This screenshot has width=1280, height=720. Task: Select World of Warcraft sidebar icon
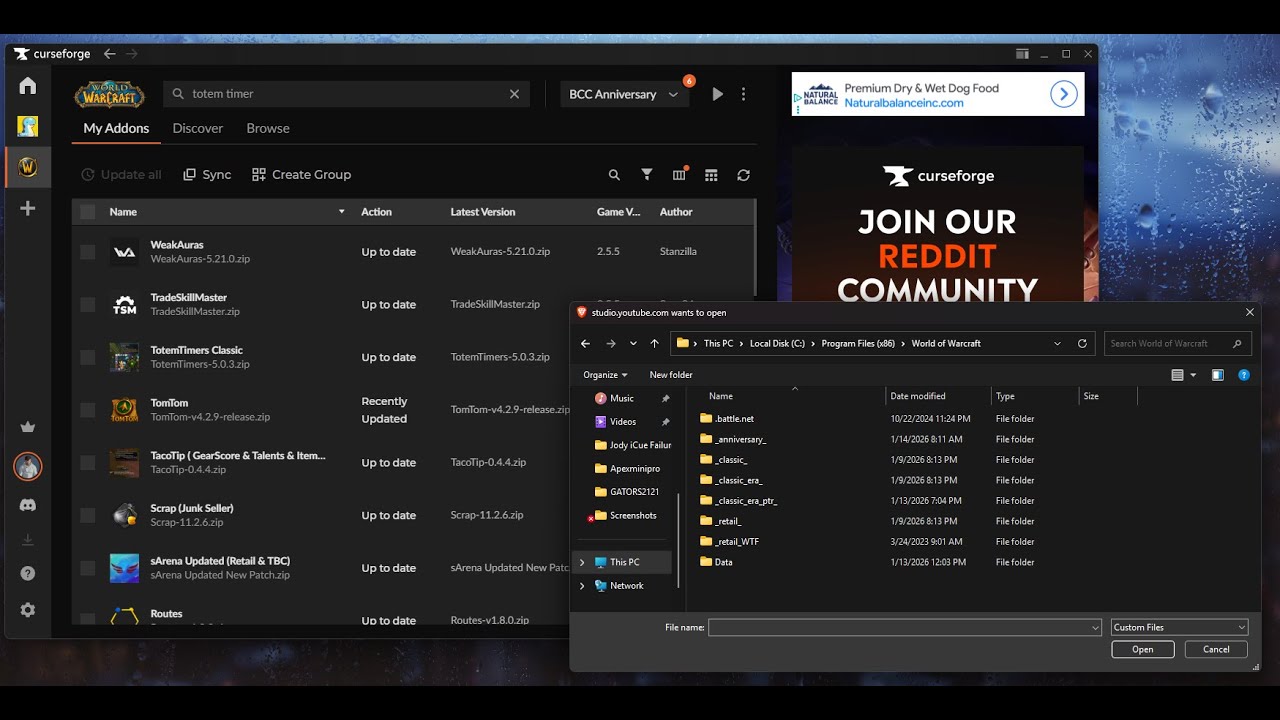pos(28,167)
